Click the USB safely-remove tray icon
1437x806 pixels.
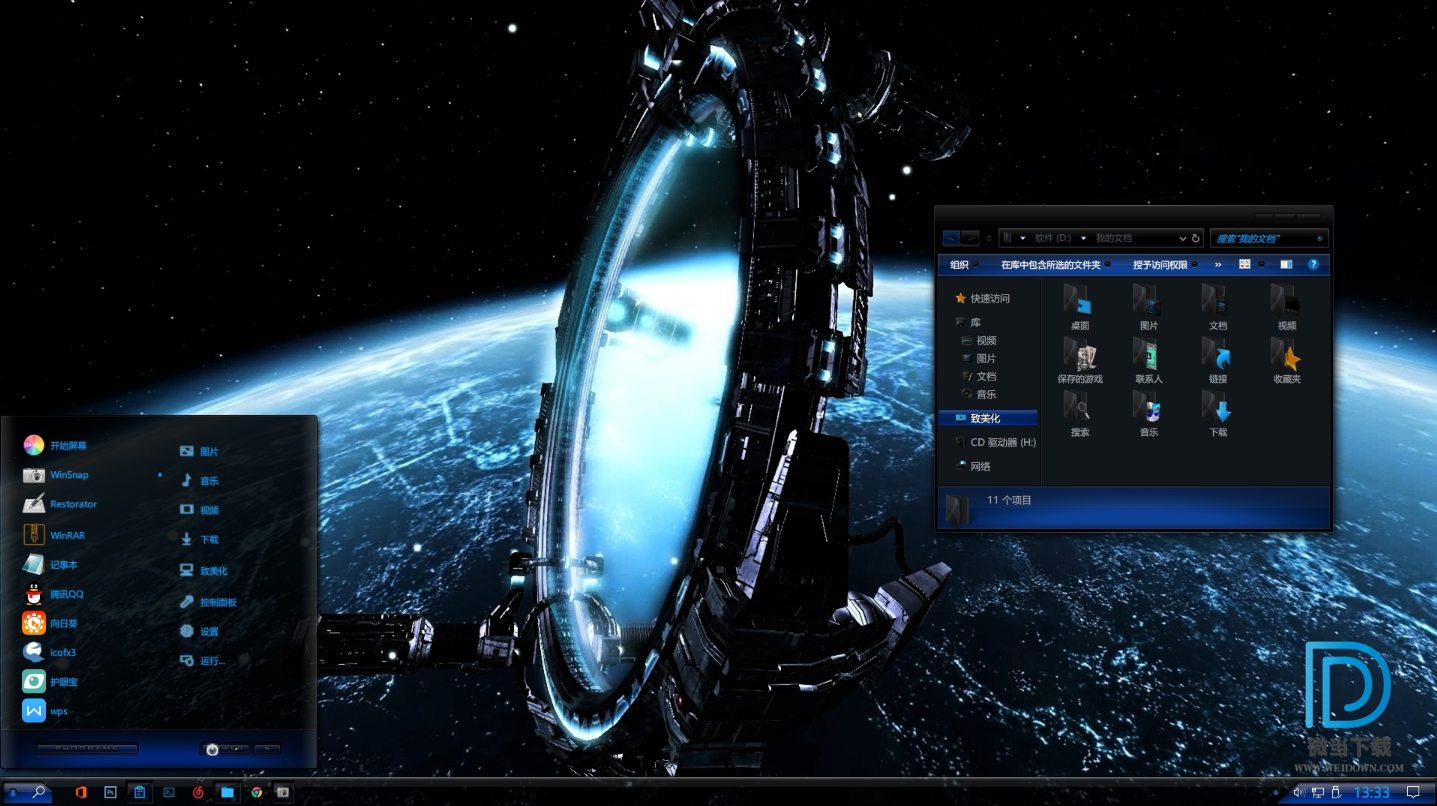(x=1335, y=792)
